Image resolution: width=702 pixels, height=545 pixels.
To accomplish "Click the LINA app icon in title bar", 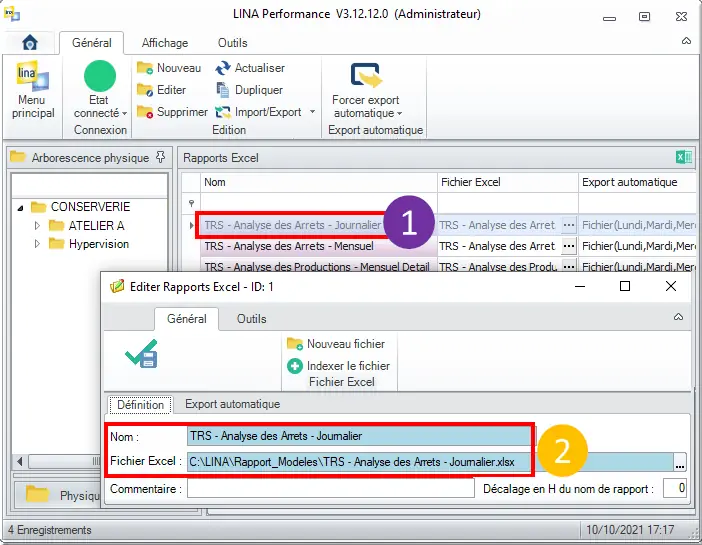I will pos(12,14).
